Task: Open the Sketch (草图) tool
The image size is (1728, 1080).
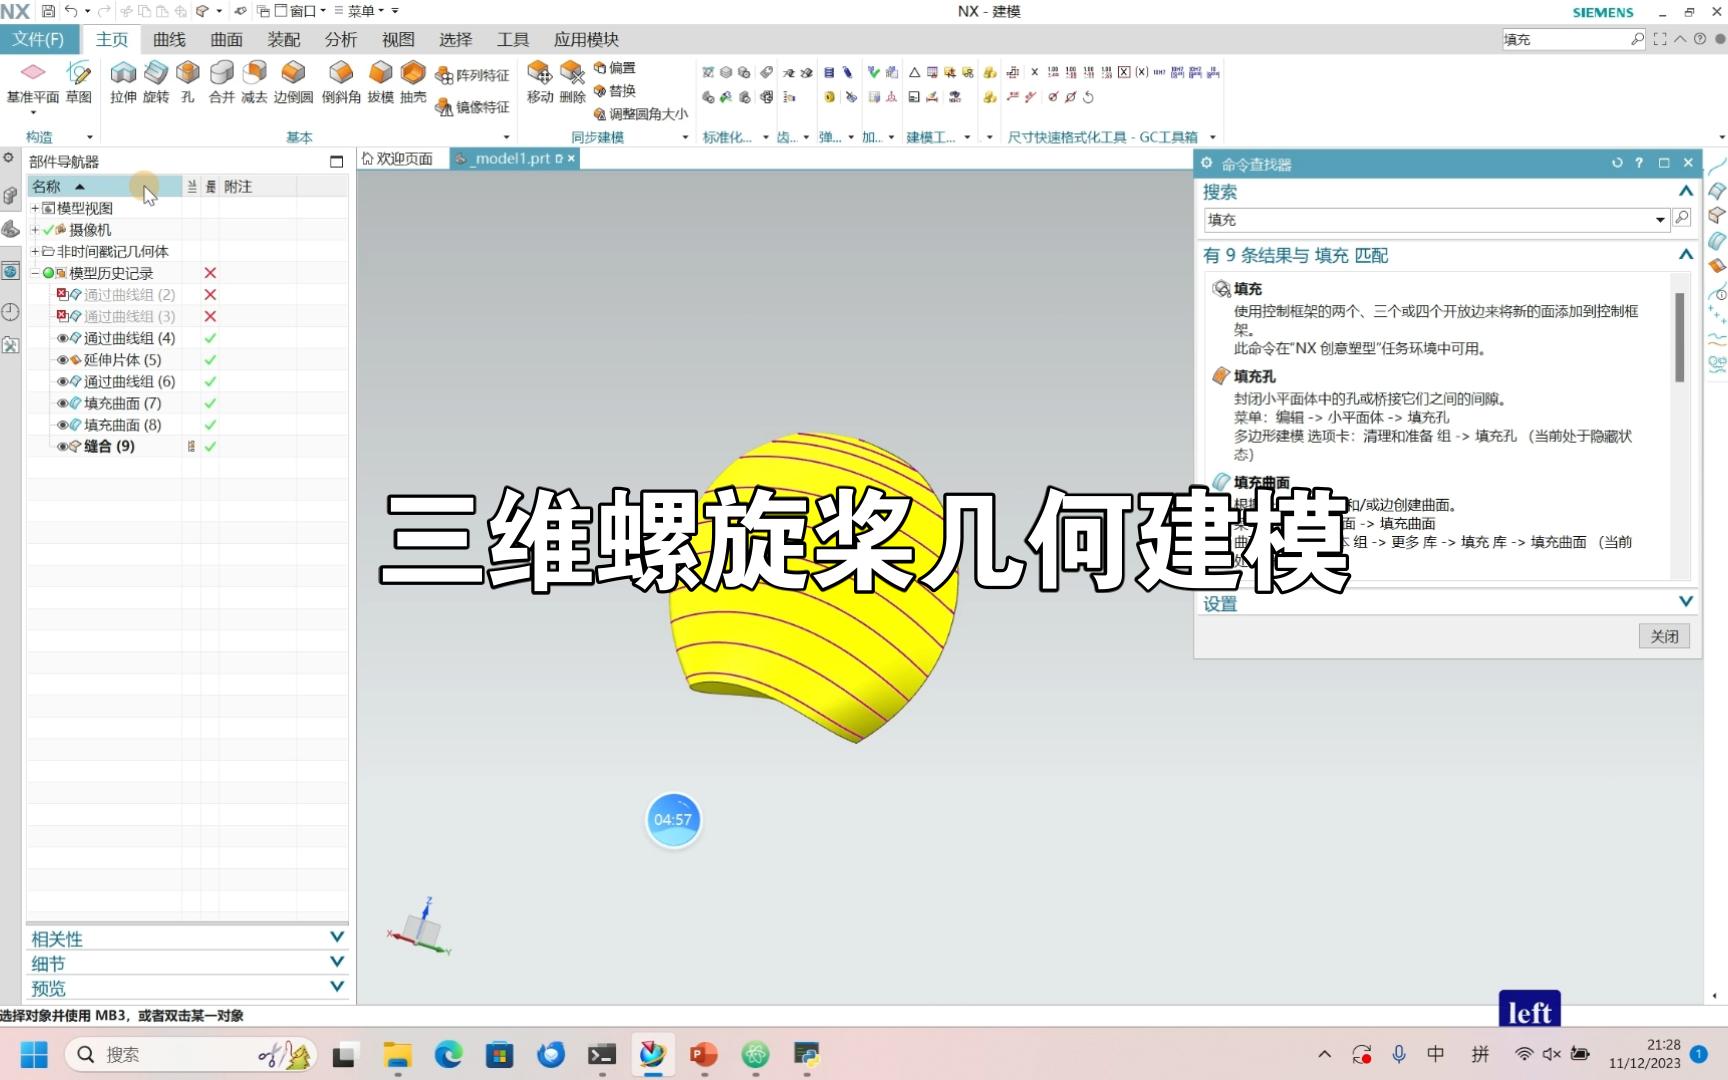Action: click(79, 82)
